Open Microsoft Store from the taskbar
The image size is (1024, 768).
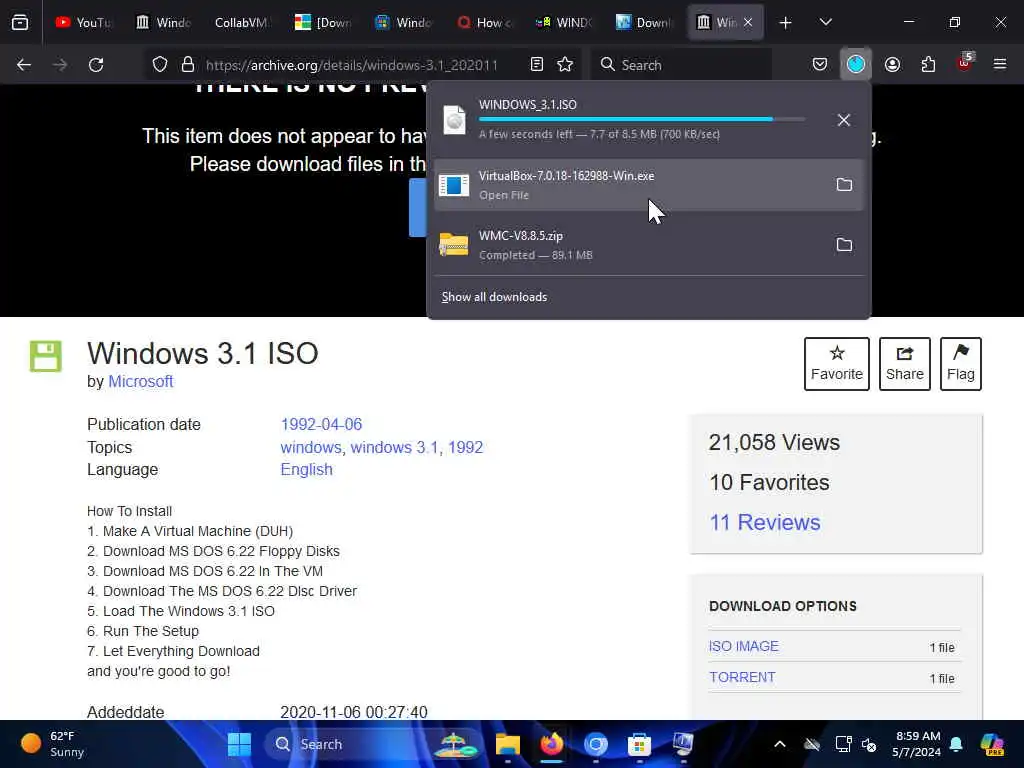pyautogui.click(x=639, y=744)
